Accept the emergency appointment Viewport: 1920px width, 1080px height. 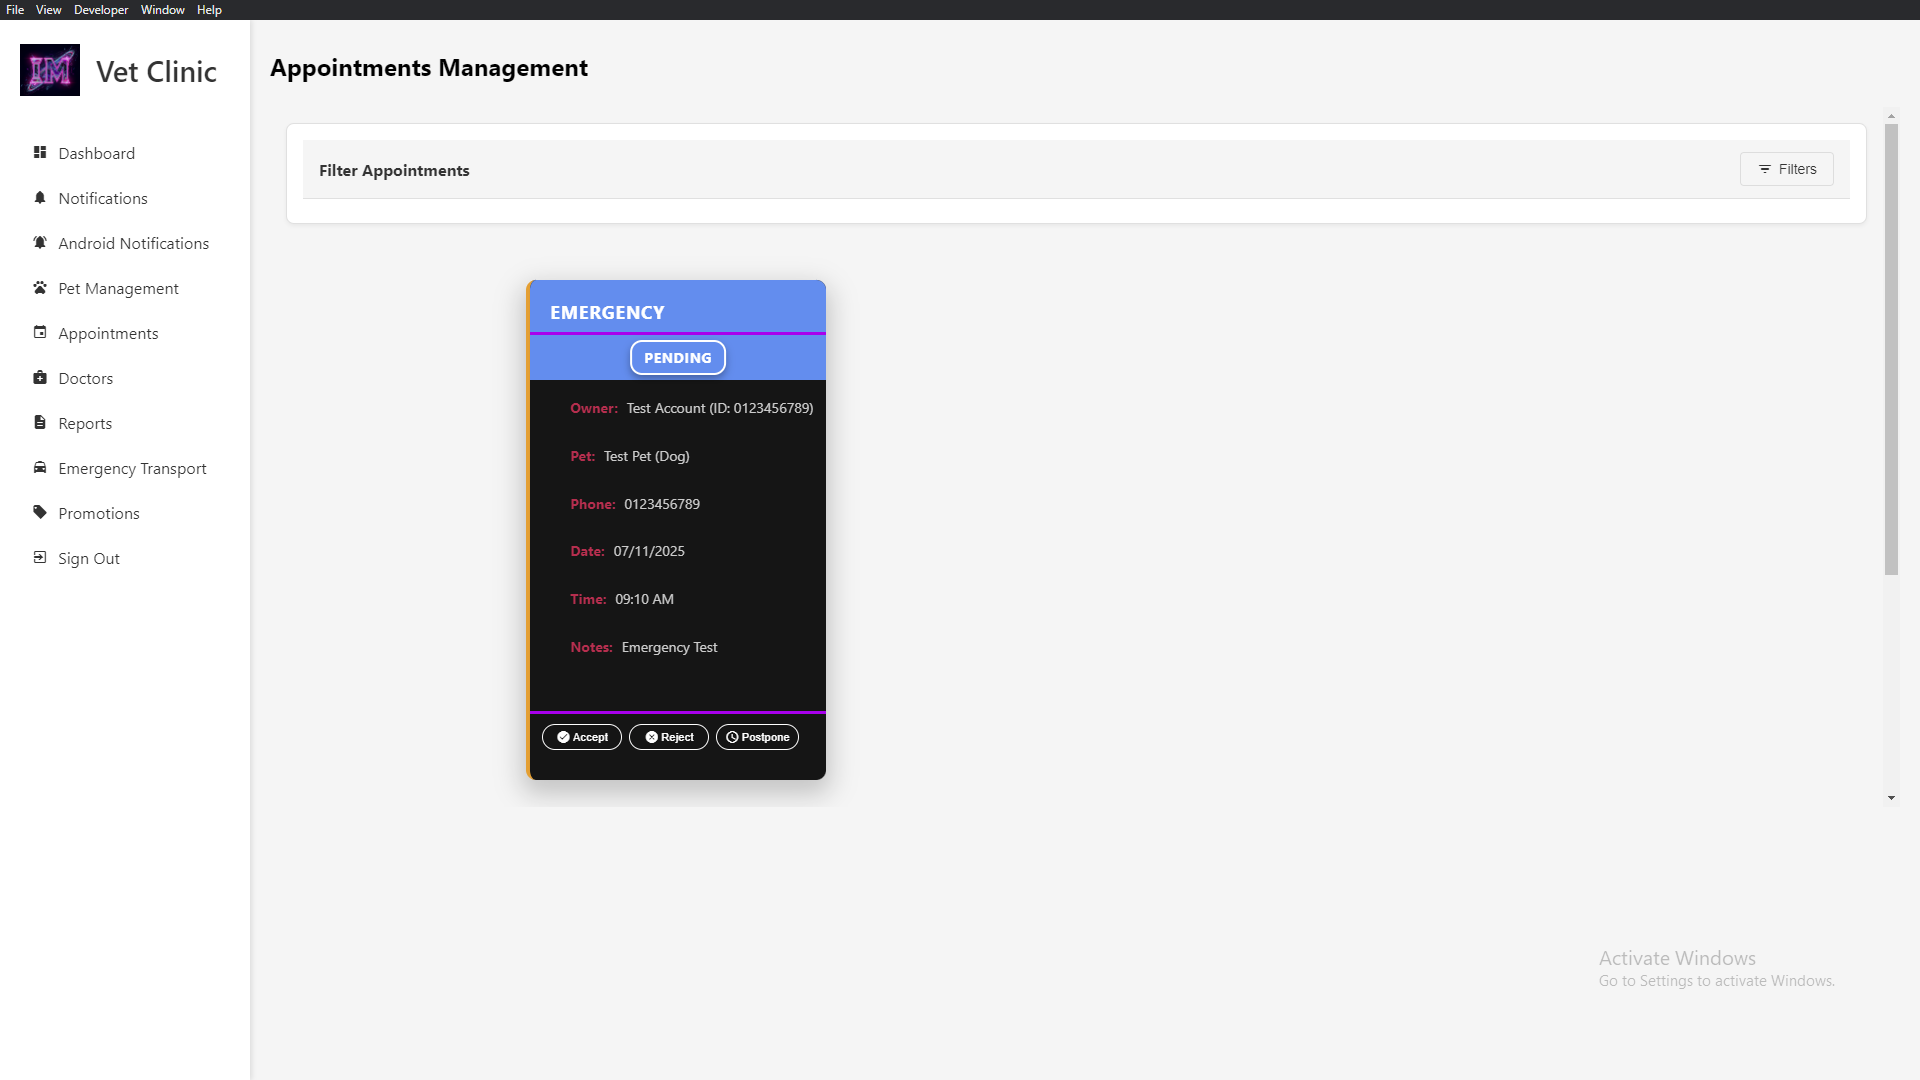581,737
